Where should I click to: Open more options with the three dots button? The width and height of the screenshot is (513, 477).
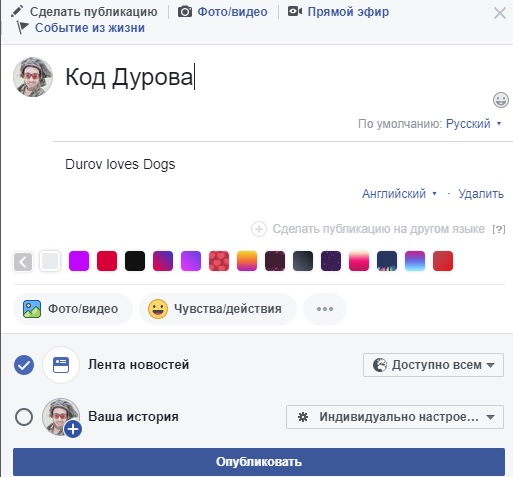325,309
